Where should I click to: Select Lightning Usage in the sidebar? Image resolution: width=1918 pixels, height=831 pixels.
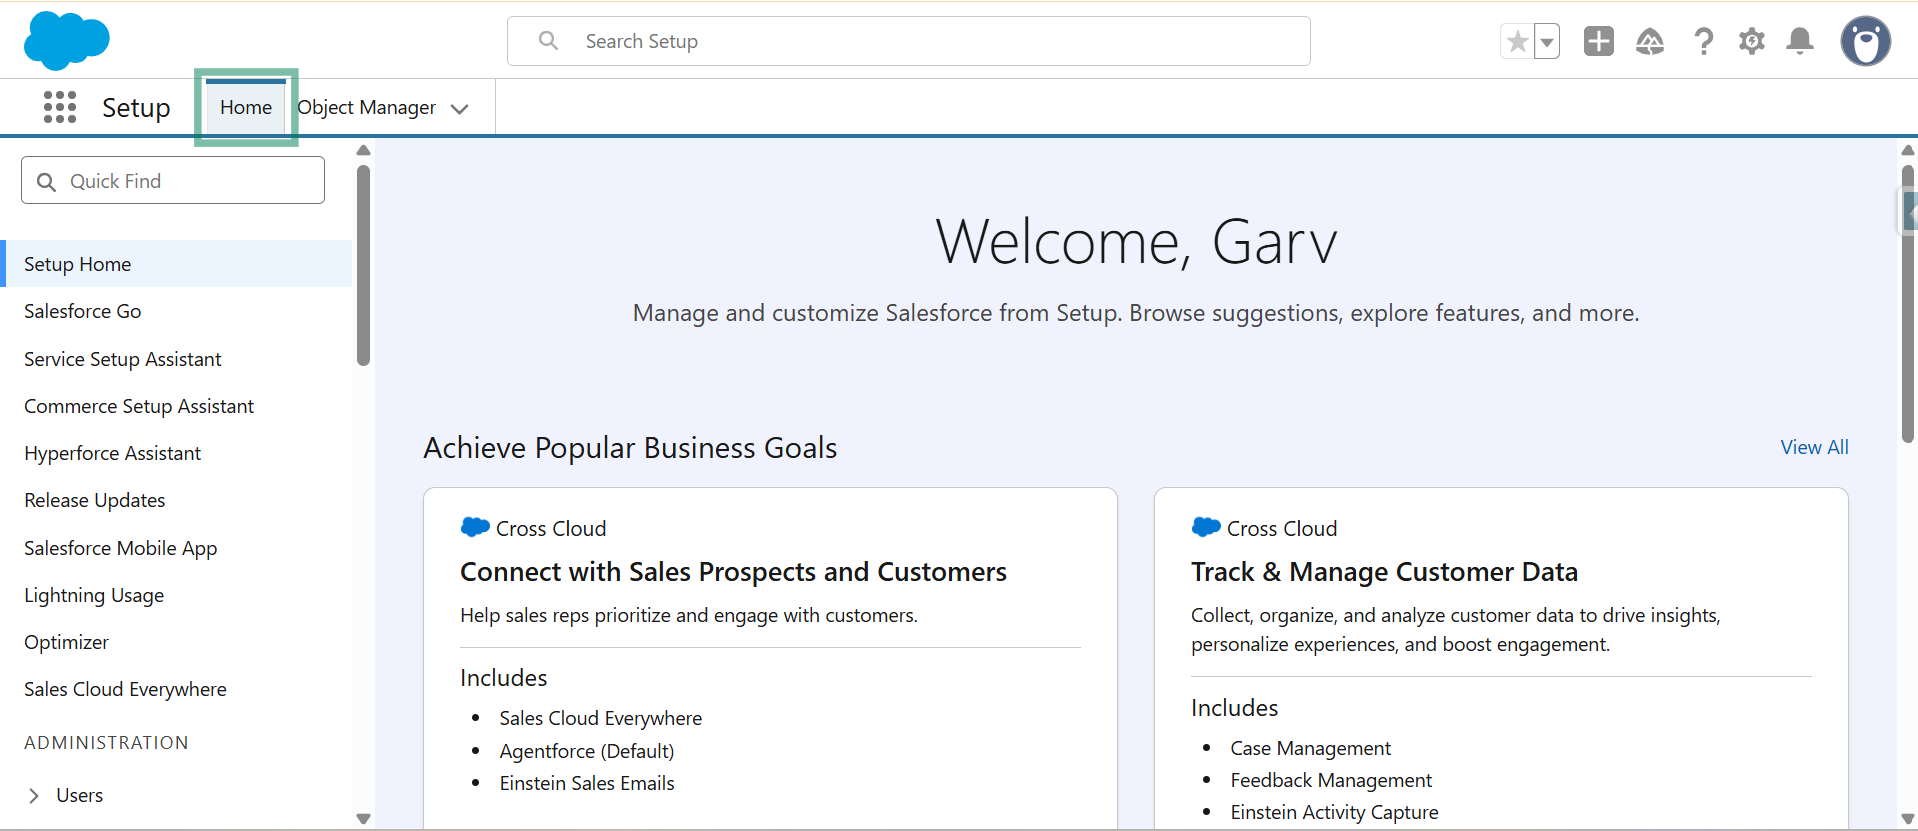coord(94,595)
